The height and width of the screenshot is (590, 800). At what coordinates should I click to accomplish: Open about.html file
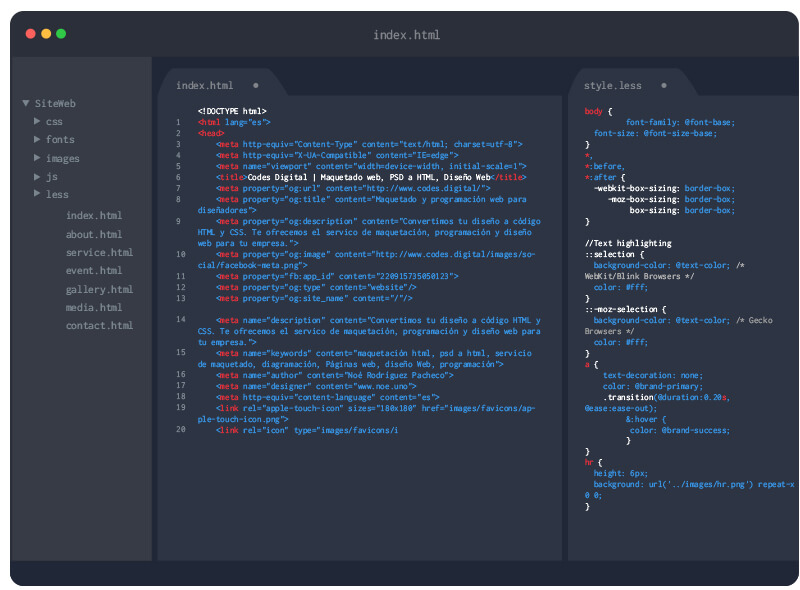[x=94, y=234]
